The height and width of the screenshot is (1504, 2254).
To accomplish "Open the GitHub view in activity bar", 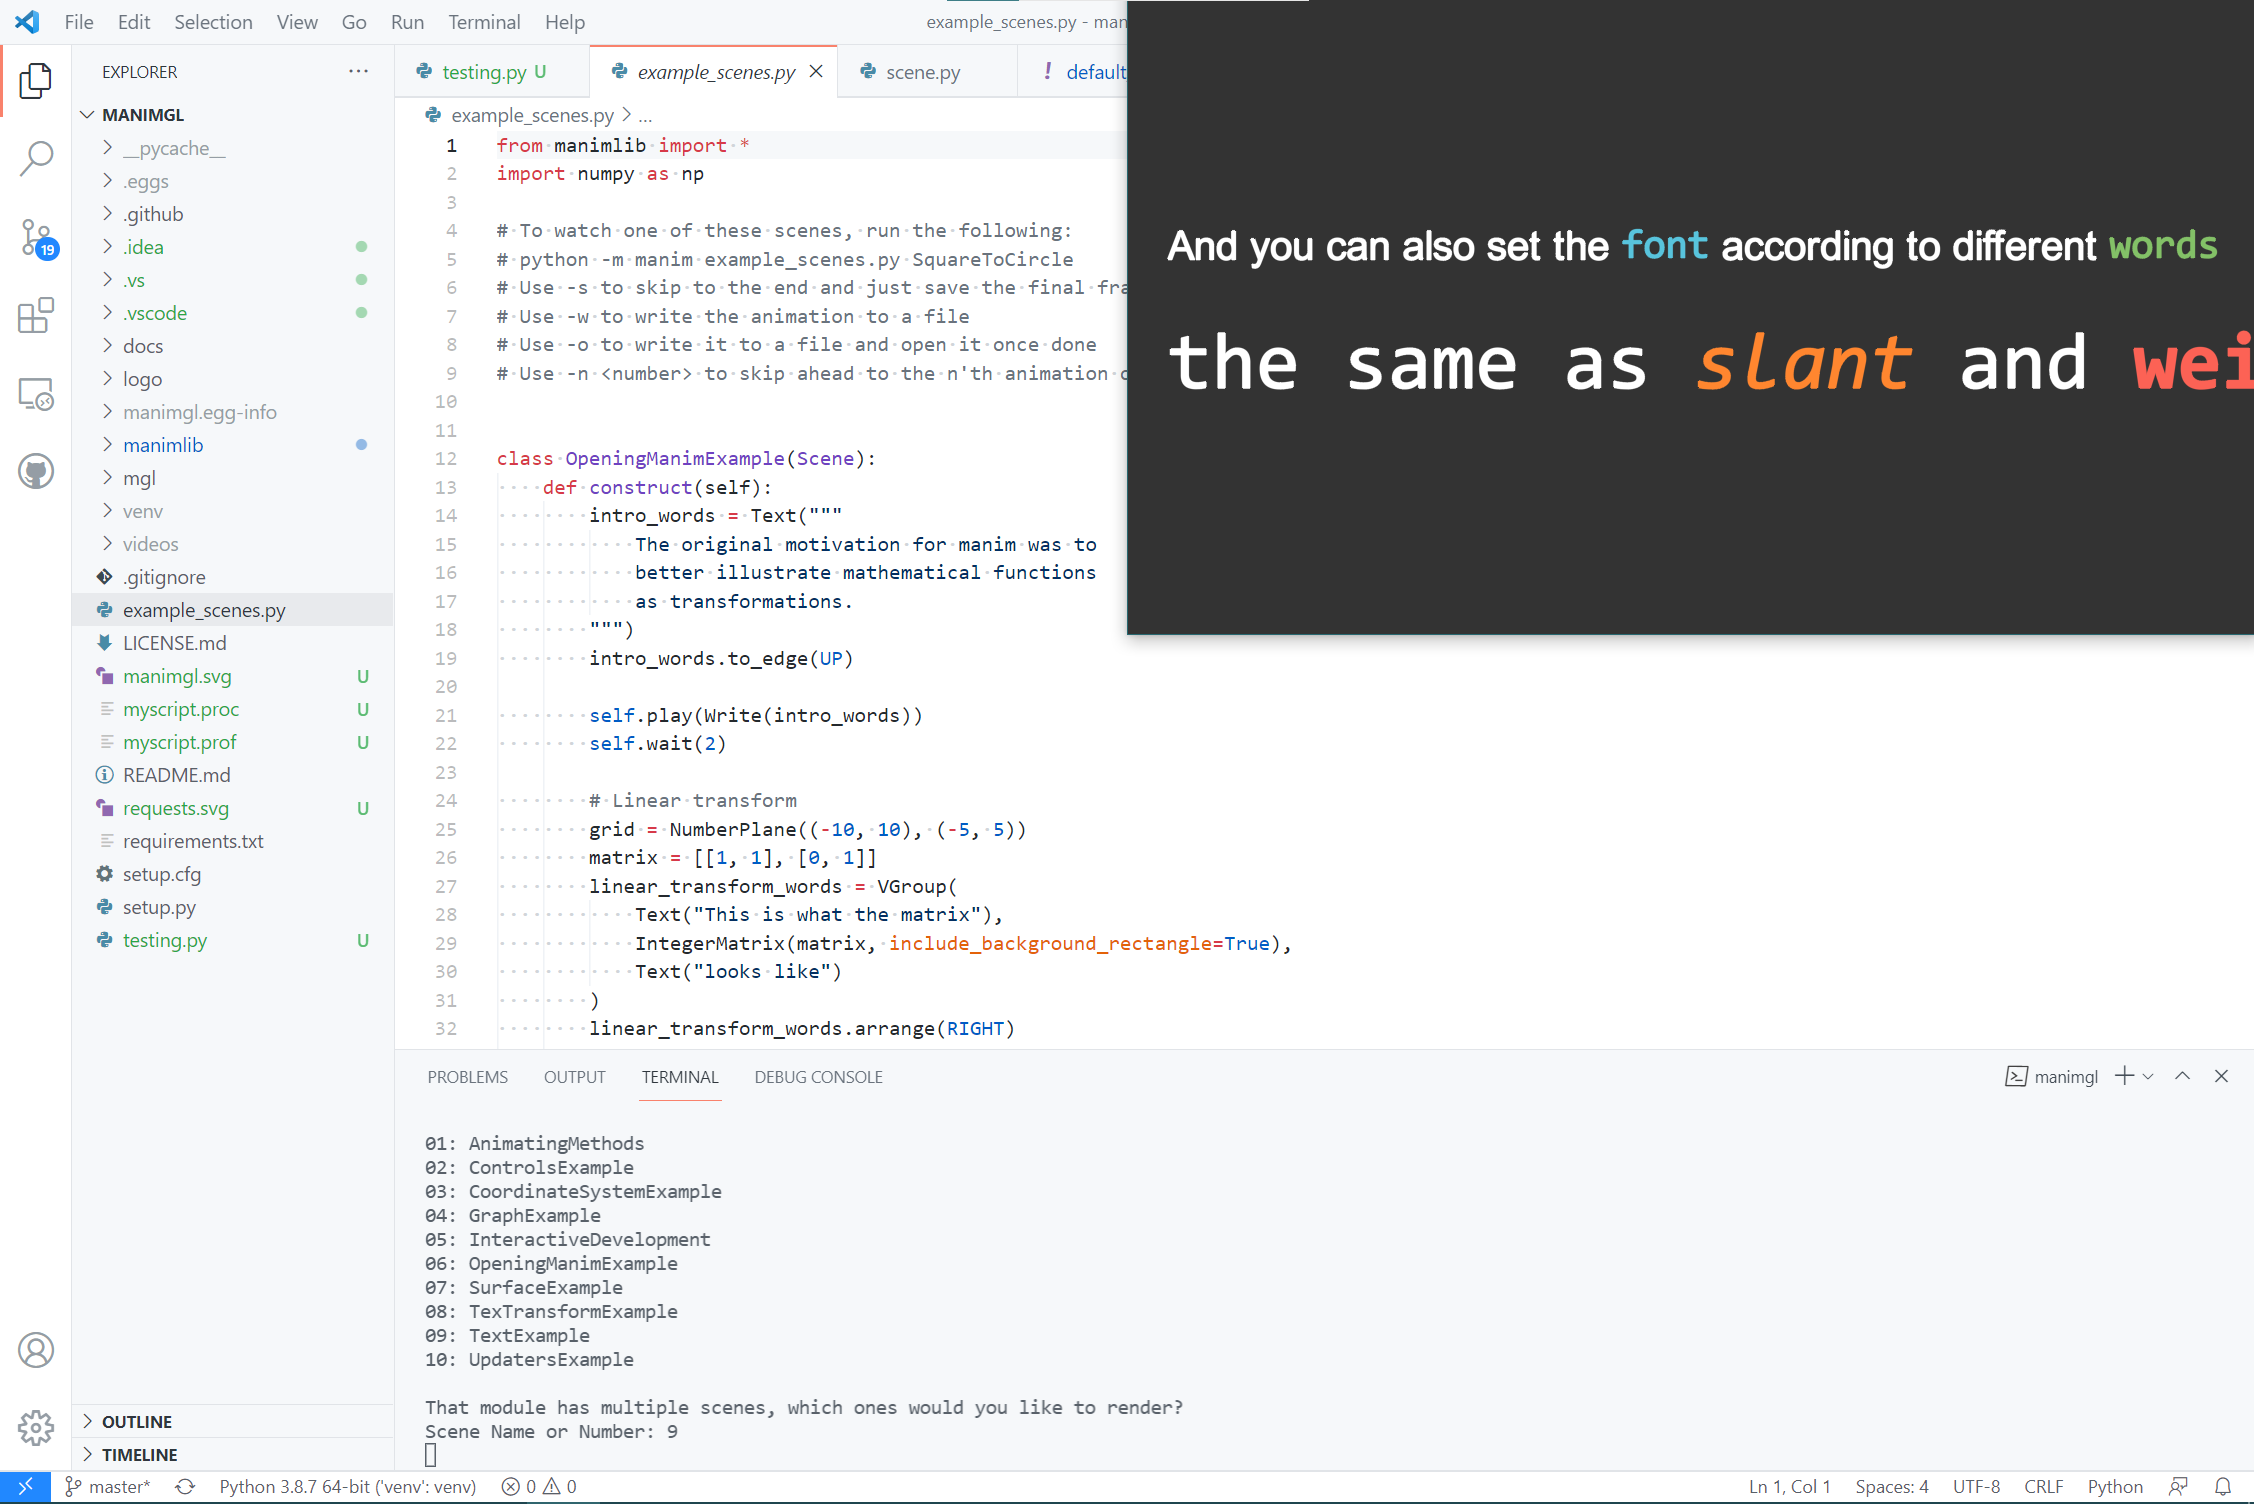I will tap(36, 471).
